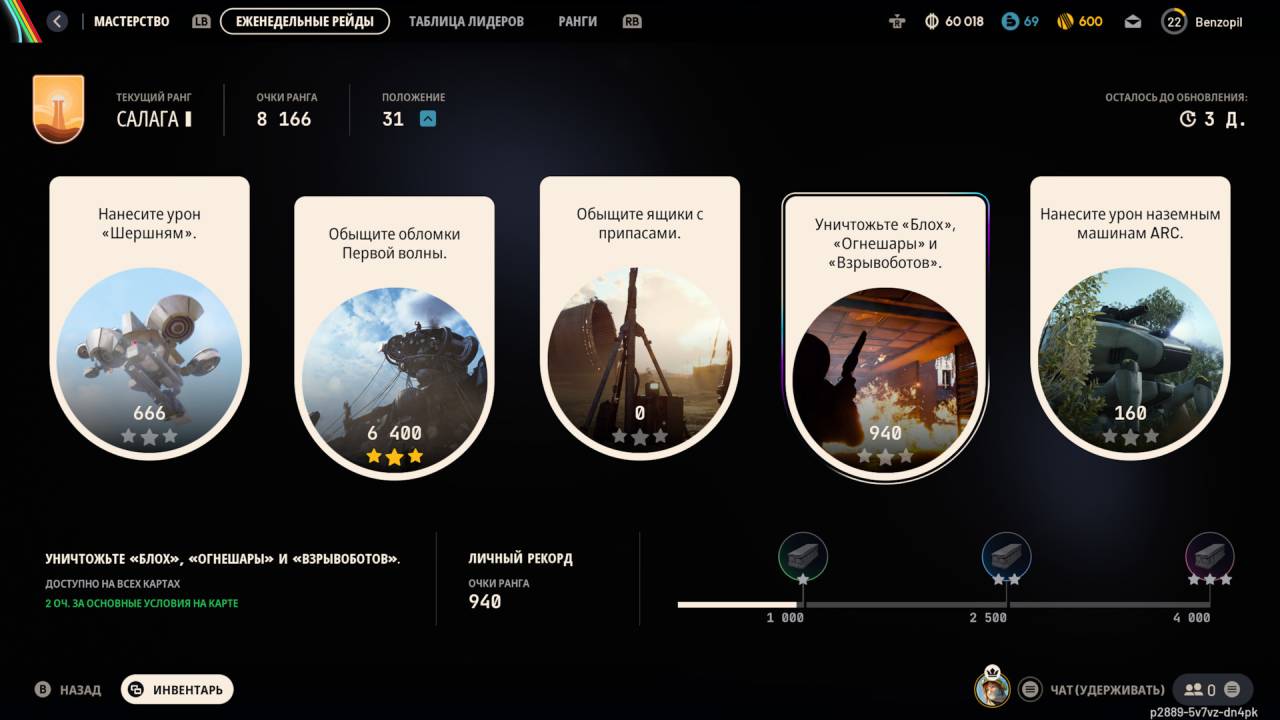The width and height of the screenshot is (1280, 720).
Task: Click the Салага rank badge emblem
Action: coord(58,109)
